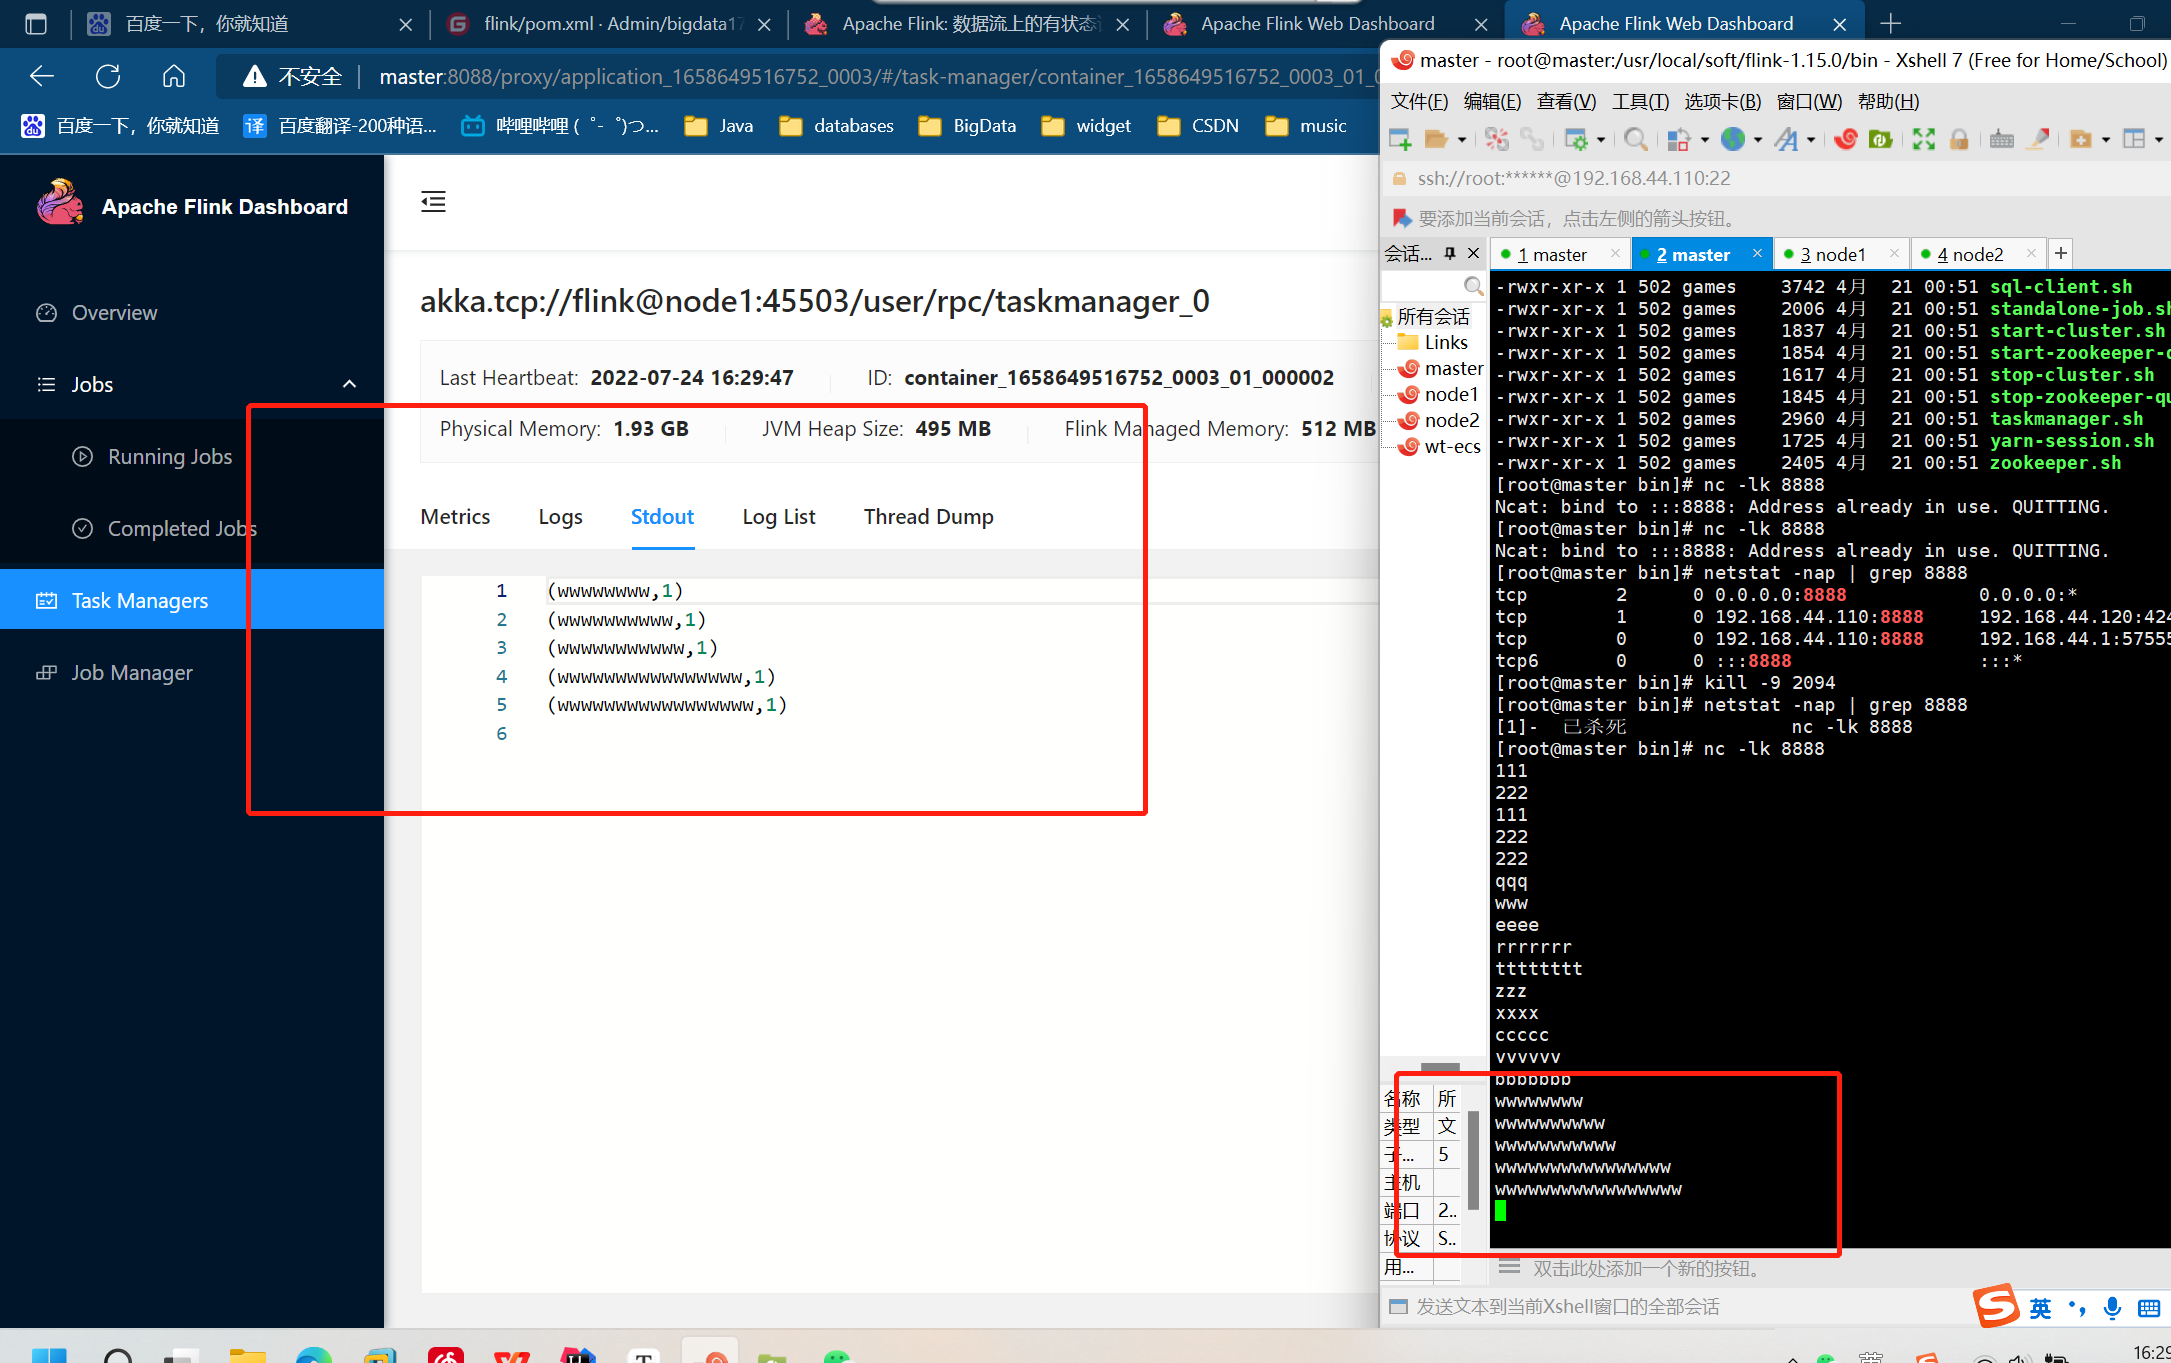The image size is (2171, 1363).
Task: Click the padlock lock-screen icon in Xshell toolbar
Action: coord(1959,140)
